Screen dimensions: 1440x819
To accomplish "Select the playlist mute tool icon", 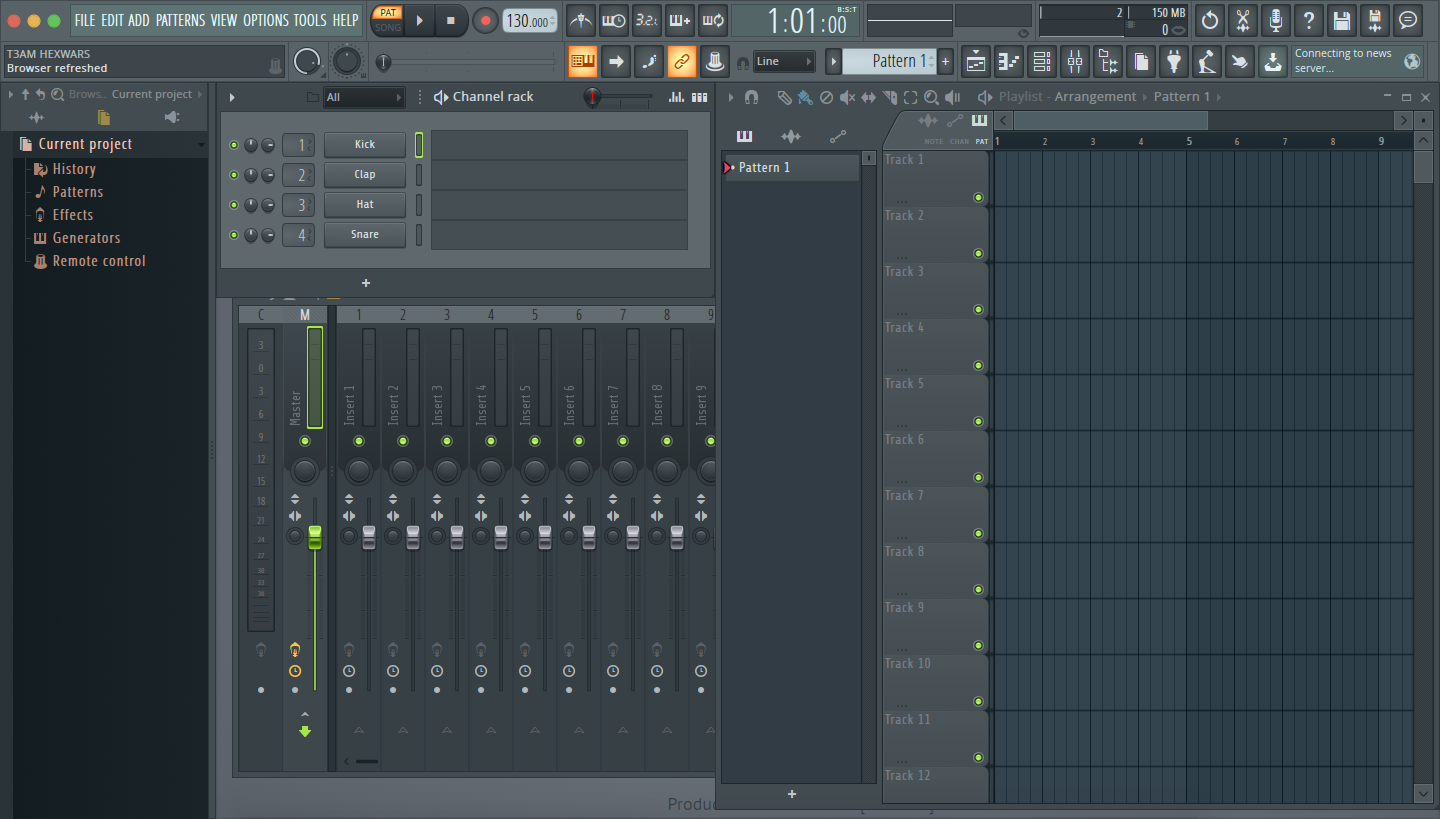I will [x=847, y=97].
